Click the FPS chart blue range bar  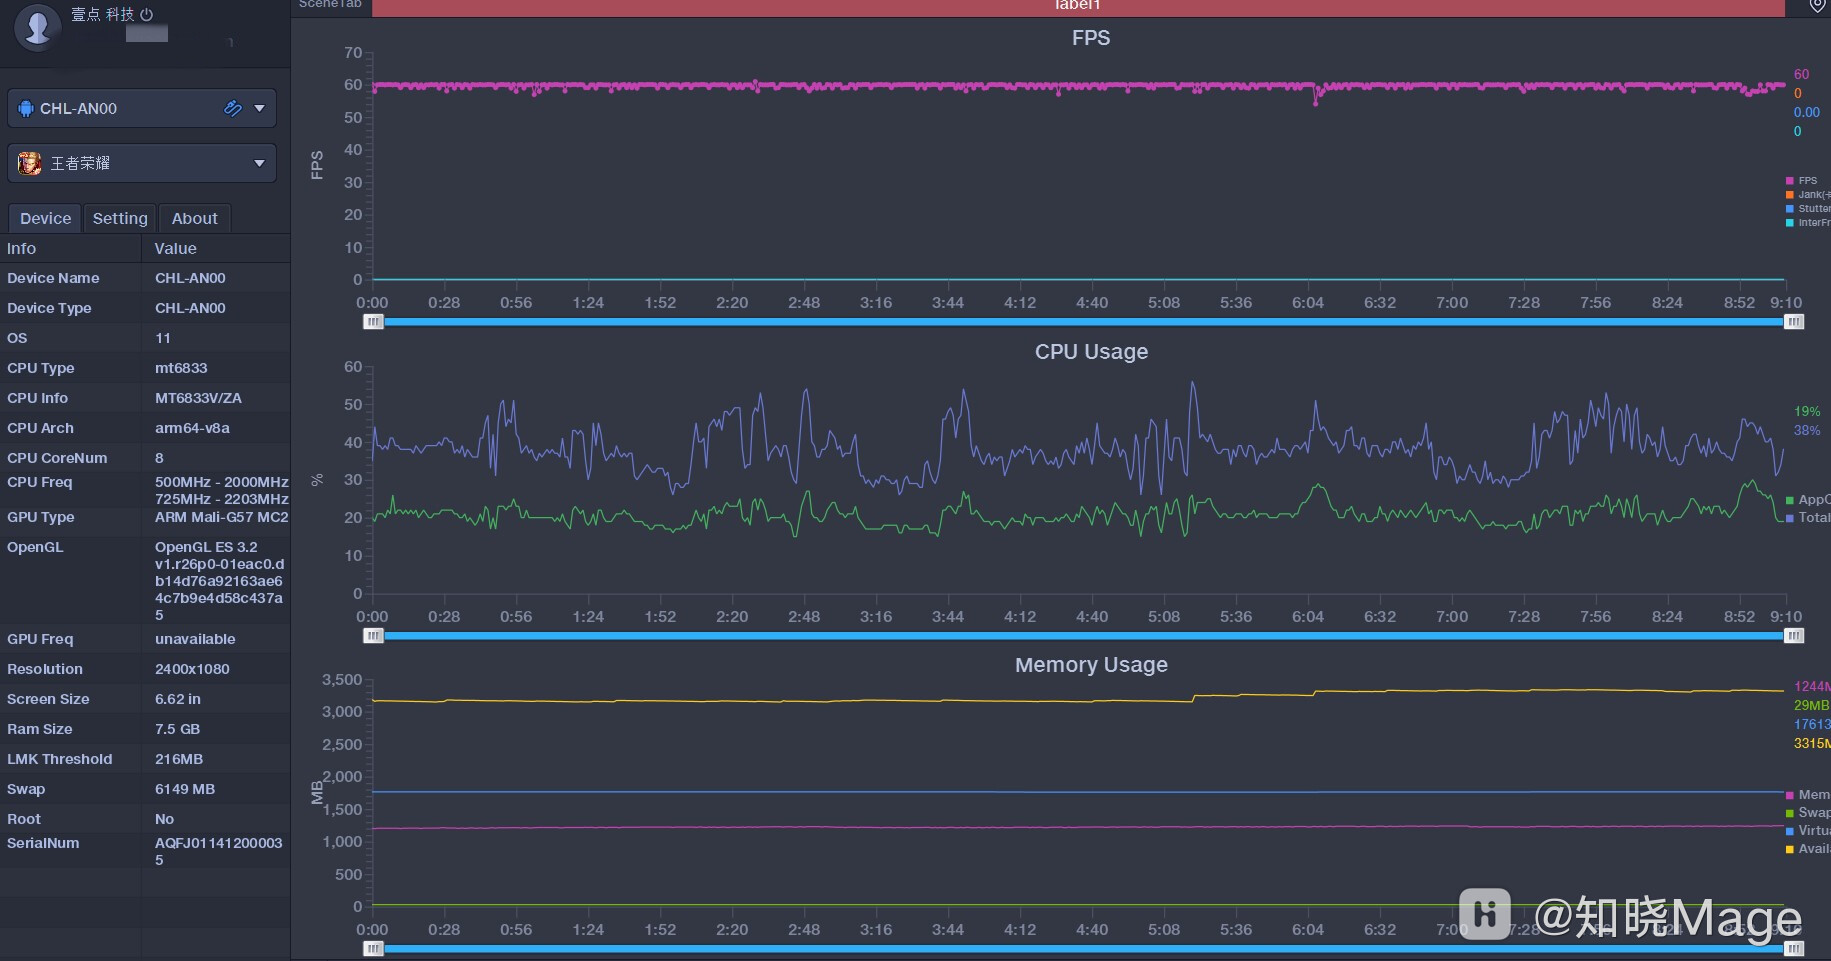point(1084,322)
